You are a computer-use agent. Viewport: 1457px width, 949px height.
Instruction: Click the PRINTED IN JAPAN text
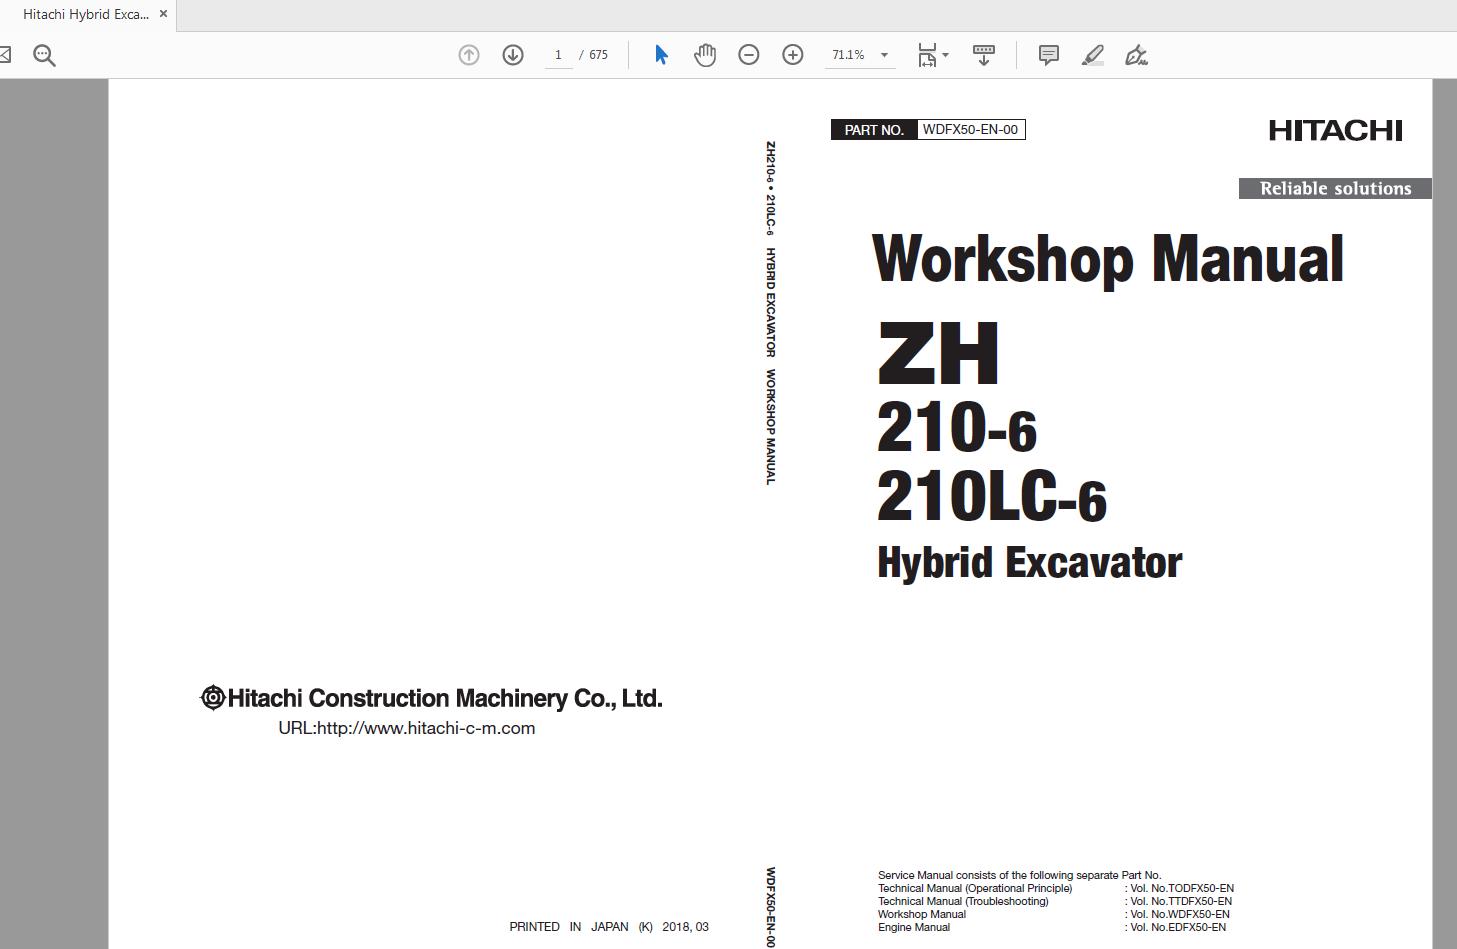coord(609,927)
